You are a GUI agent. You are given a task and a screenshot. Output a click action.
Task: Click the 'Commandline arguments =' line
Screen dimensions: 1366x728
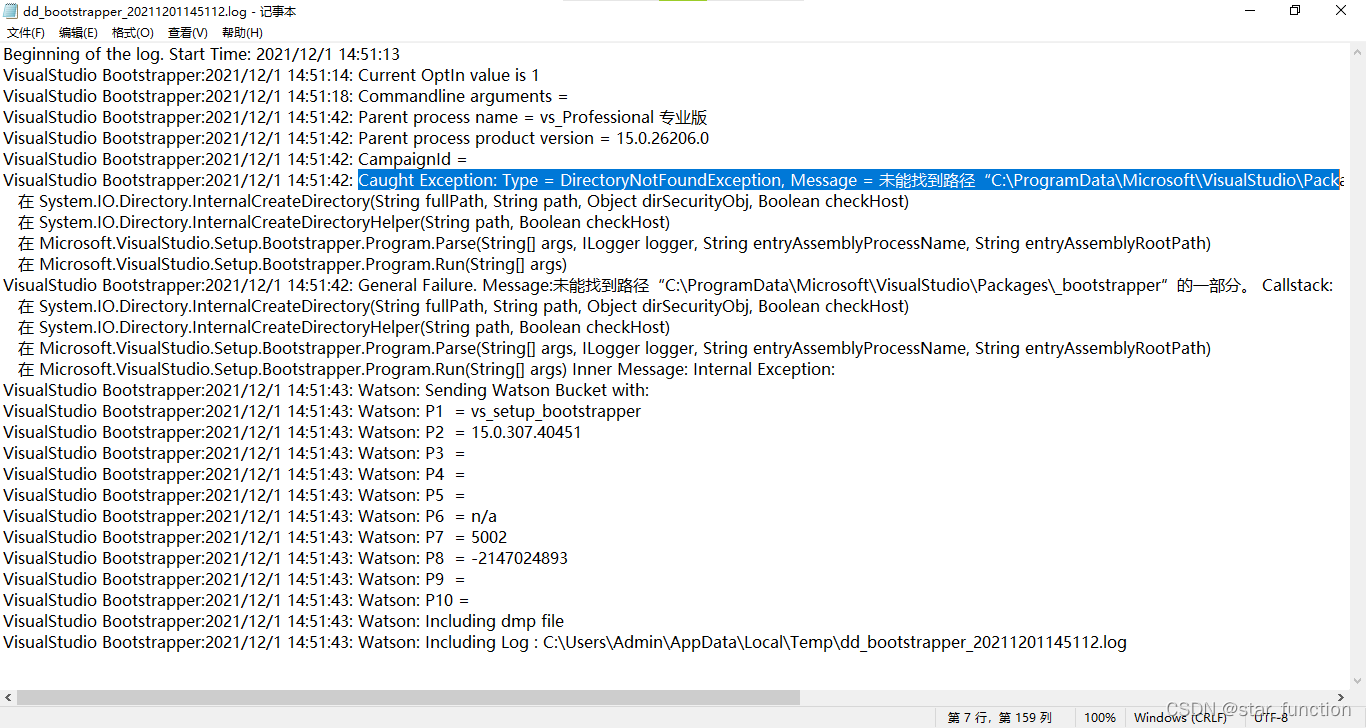coord(285,96)
